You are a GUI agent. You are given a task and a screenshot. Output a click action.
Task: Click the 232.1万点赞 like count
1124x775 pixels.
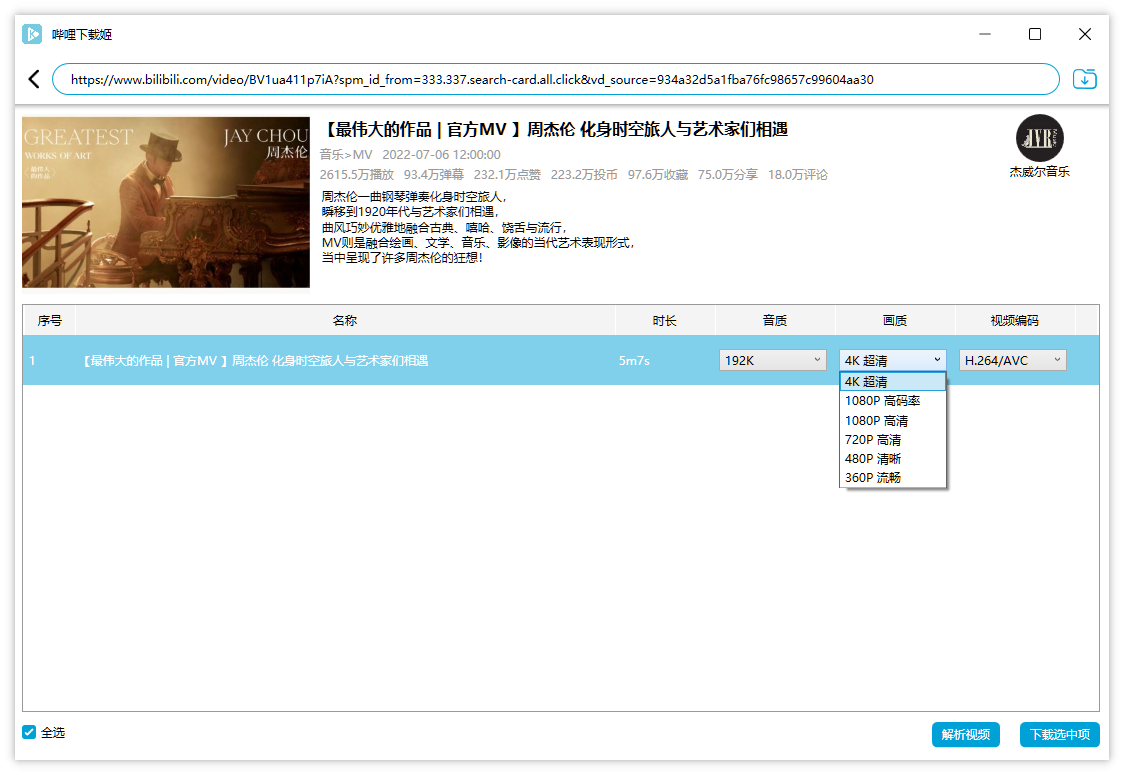coord(507,174)
